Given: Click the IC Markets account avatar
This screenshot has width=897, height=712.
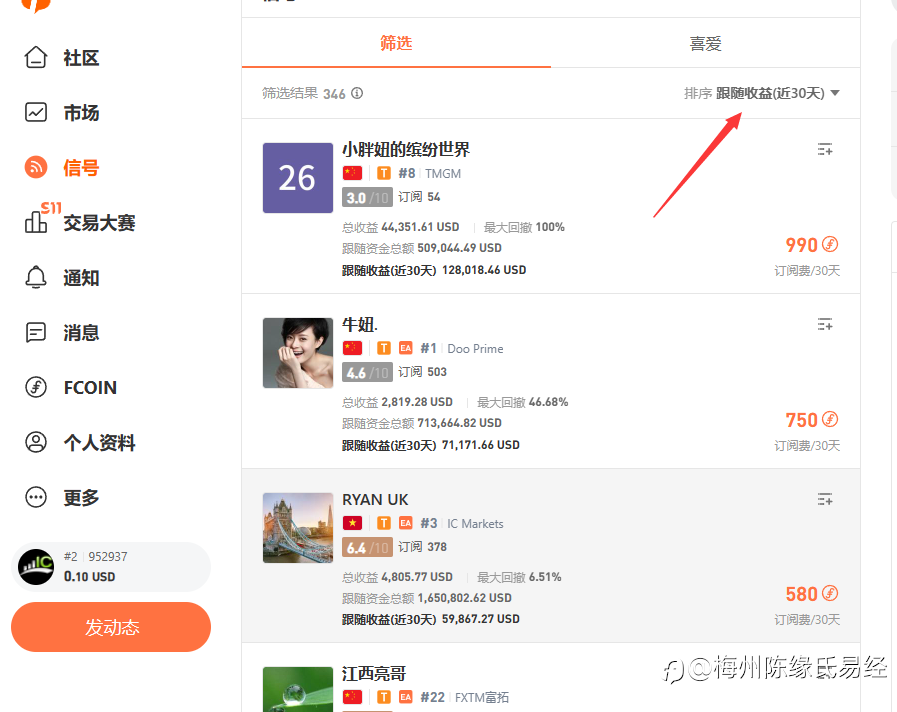Looking at the screenshot, I should (x=36, y=567).
